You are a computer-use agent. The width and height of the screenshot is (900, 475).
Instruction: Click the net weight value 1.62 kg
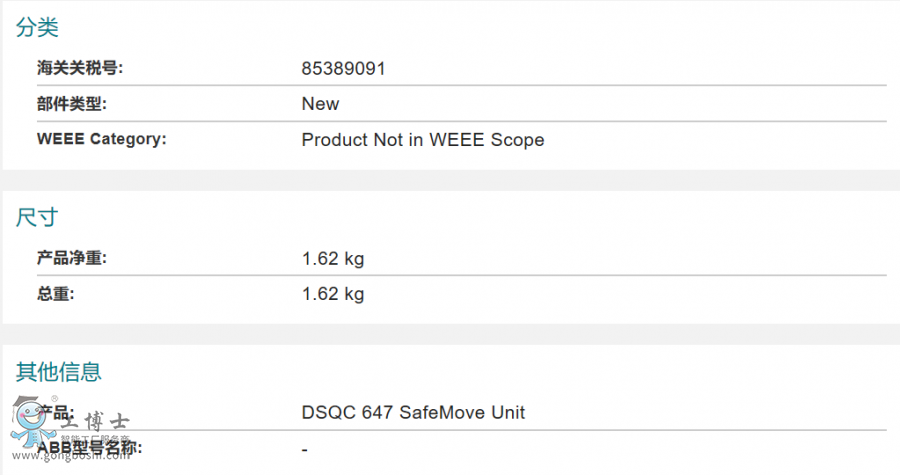click(x=333, y=259)
